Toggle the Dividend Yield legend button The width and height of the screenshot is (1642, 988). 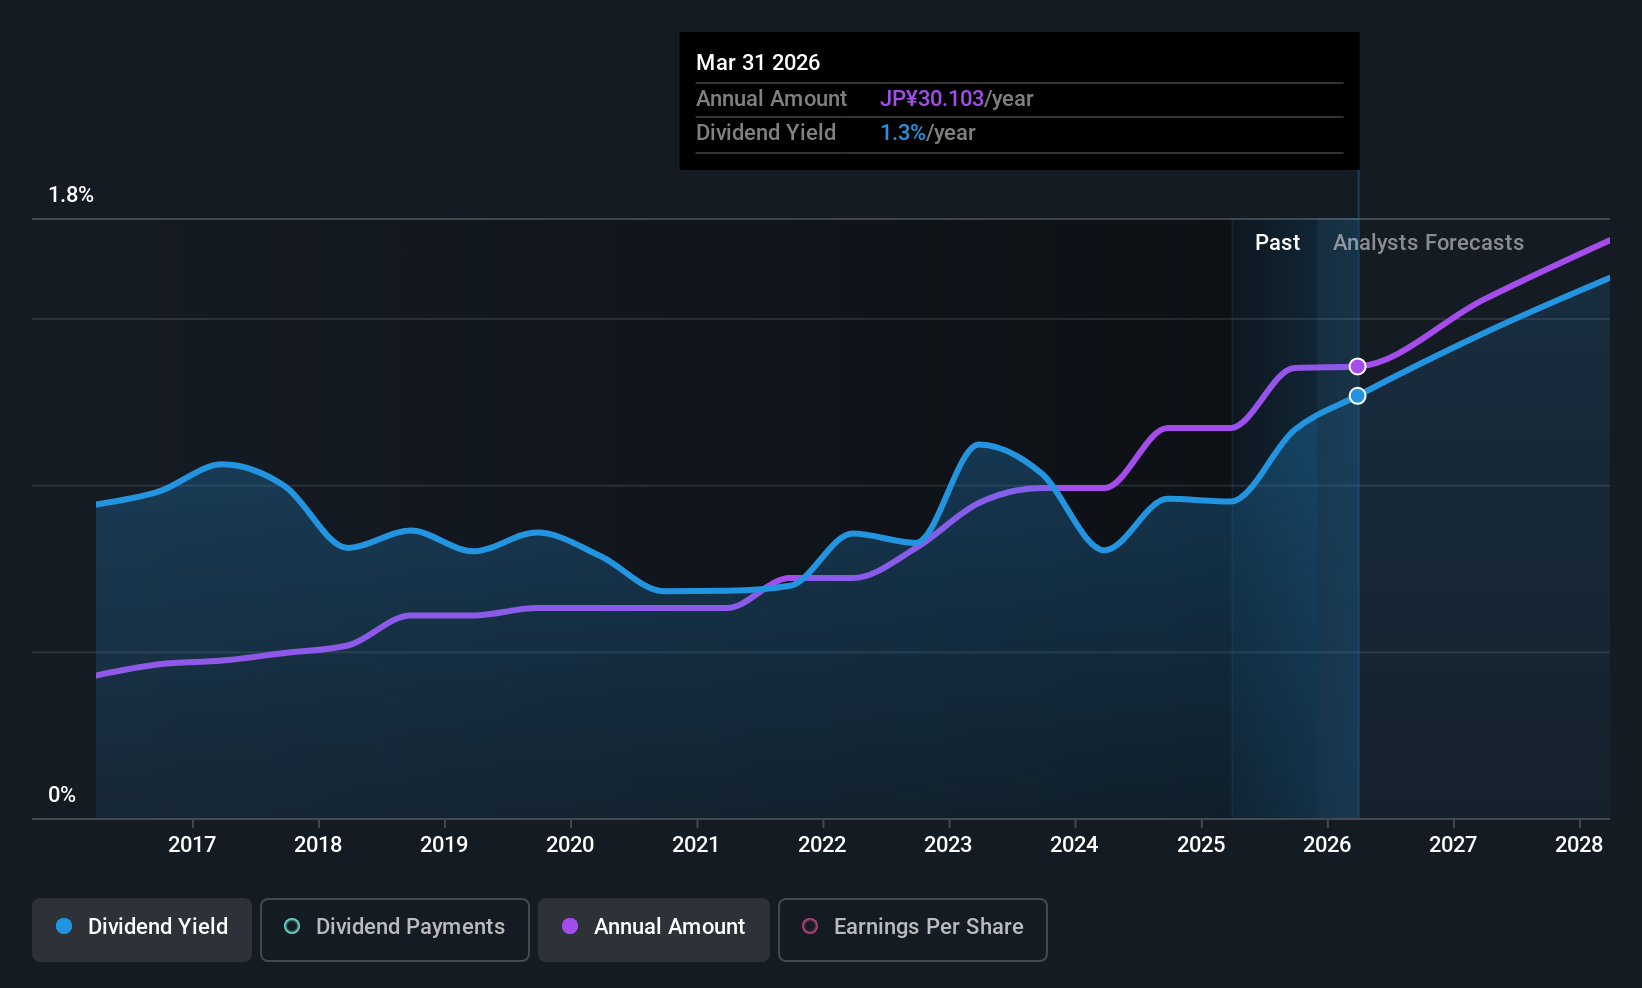(142, 929)
